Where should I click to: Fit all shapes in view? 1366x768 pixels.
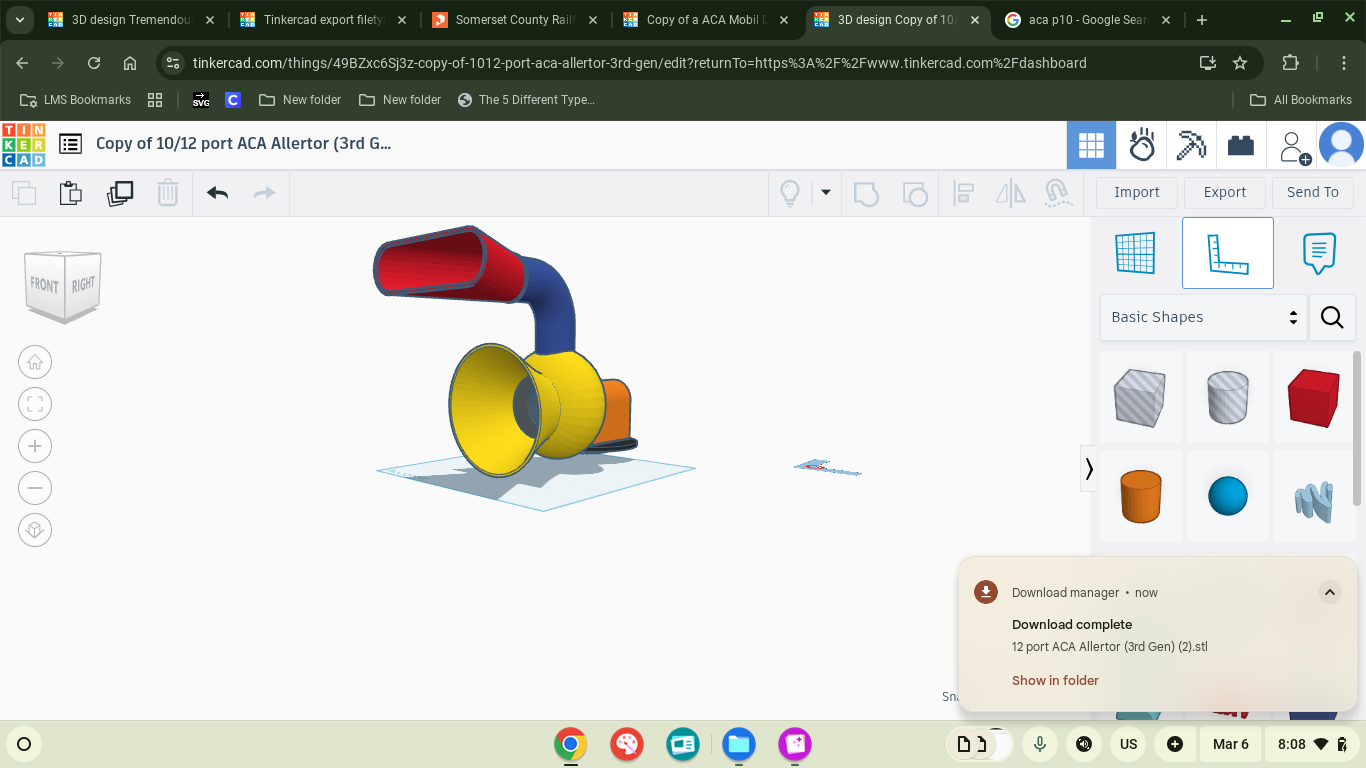tap(35, 404)
